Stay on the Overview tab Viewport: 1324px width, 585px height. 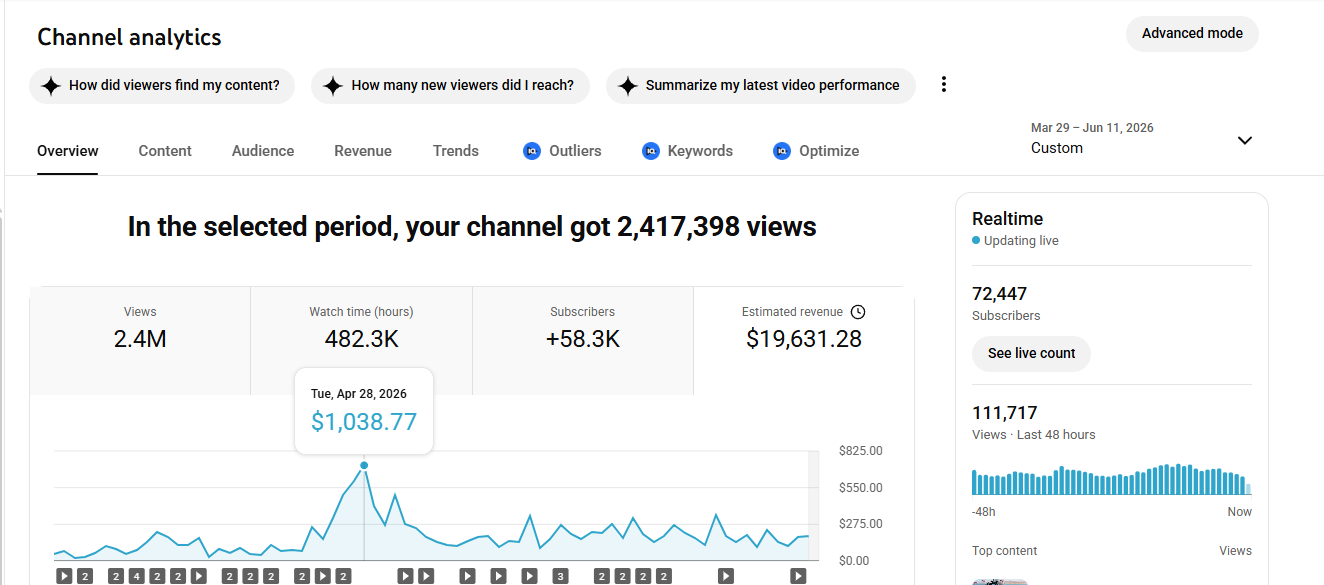[x=68, y=151]
